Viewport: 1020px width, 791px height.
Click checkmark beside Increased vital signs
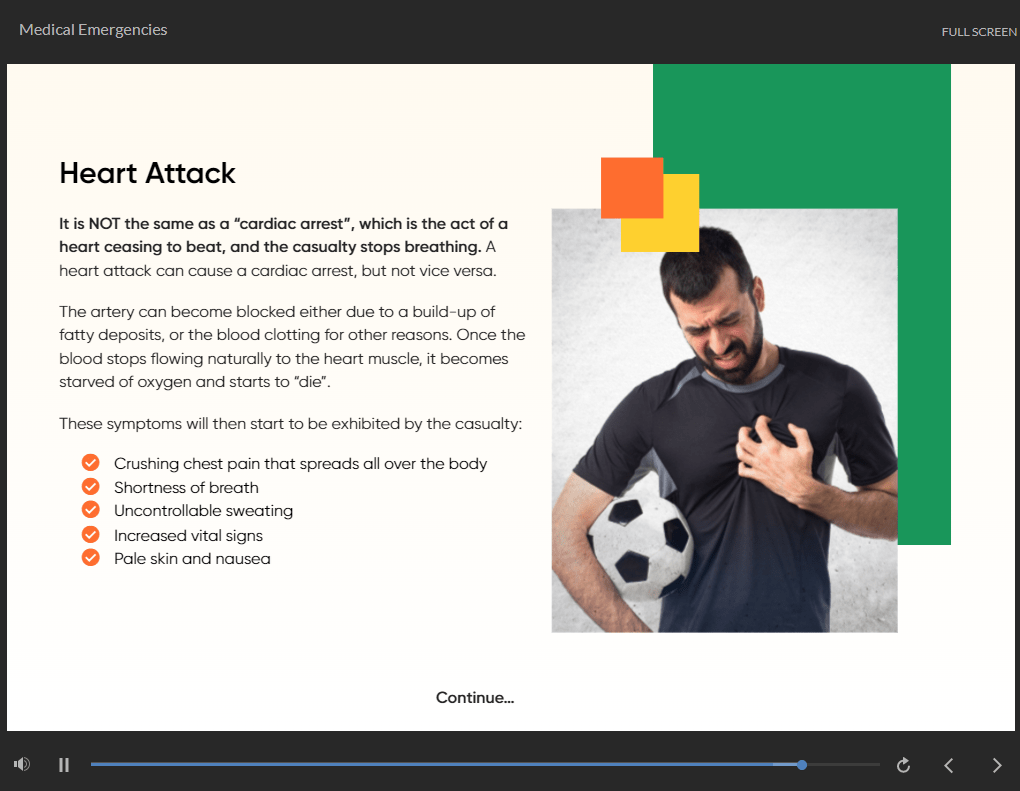pos(90,535)
